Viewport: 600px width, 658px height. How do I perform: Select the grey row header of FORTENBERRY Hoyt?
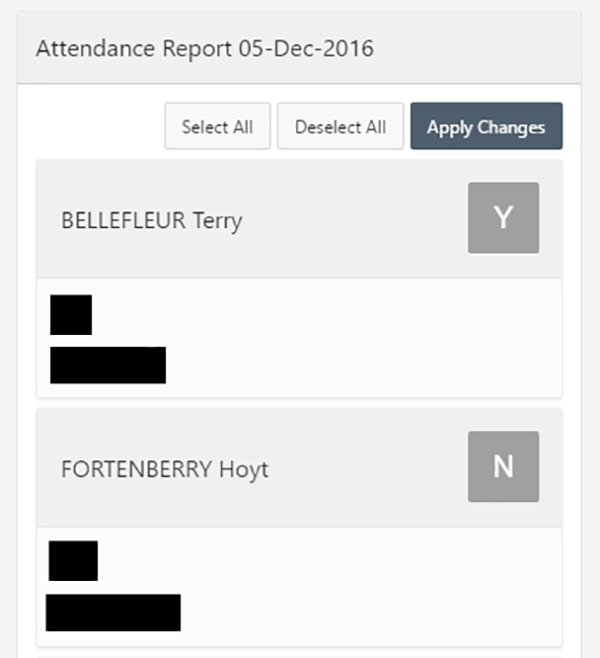click(x=299, y=467)
